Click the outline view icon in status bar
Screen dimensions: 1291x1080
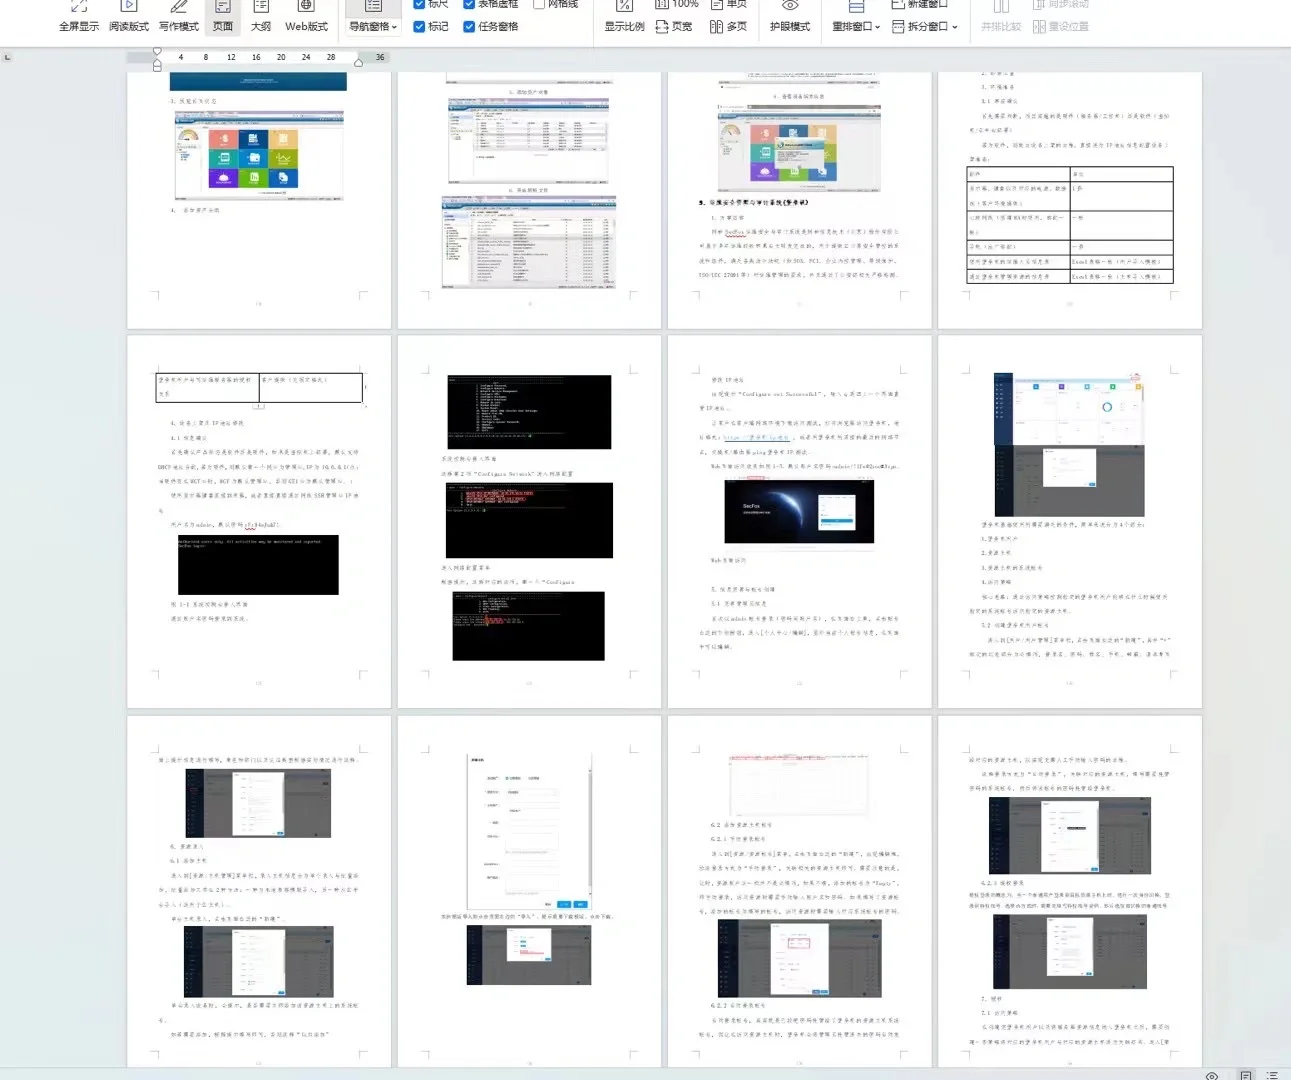pos(1272,1075)
